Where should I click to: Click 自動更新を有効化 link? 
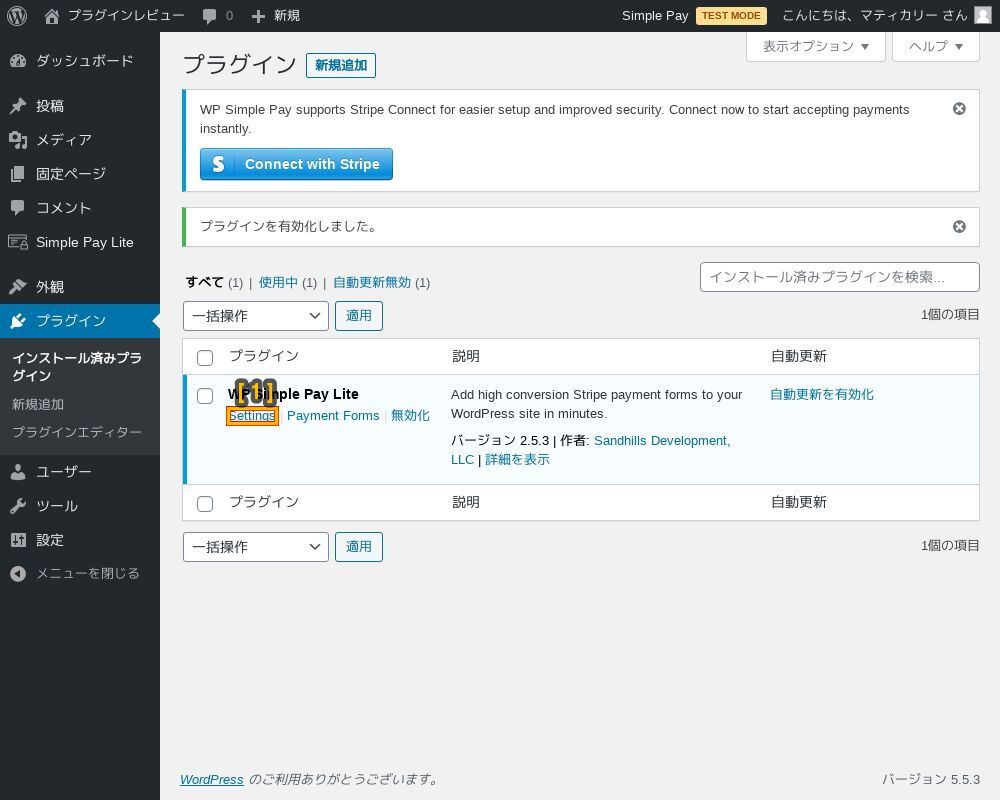click(821, 394)
